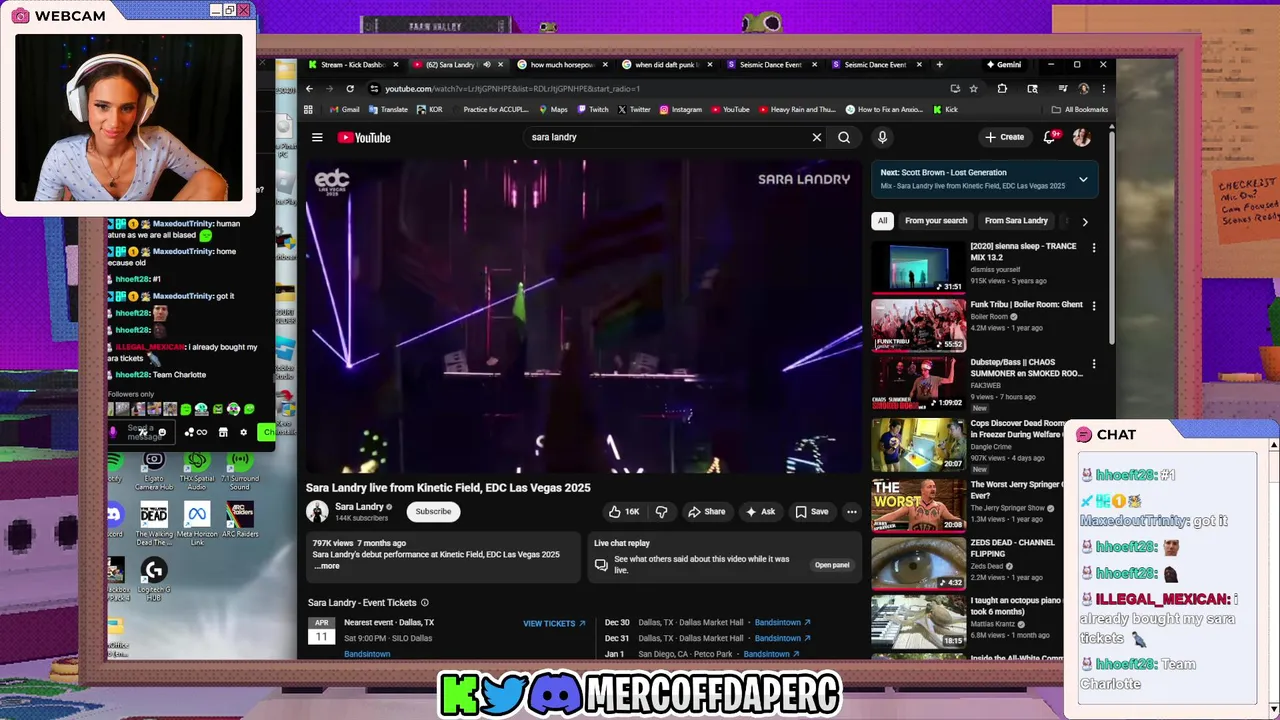Open Cops Discover Dead Roommate video thumbnail

click(x=918, y=444)
